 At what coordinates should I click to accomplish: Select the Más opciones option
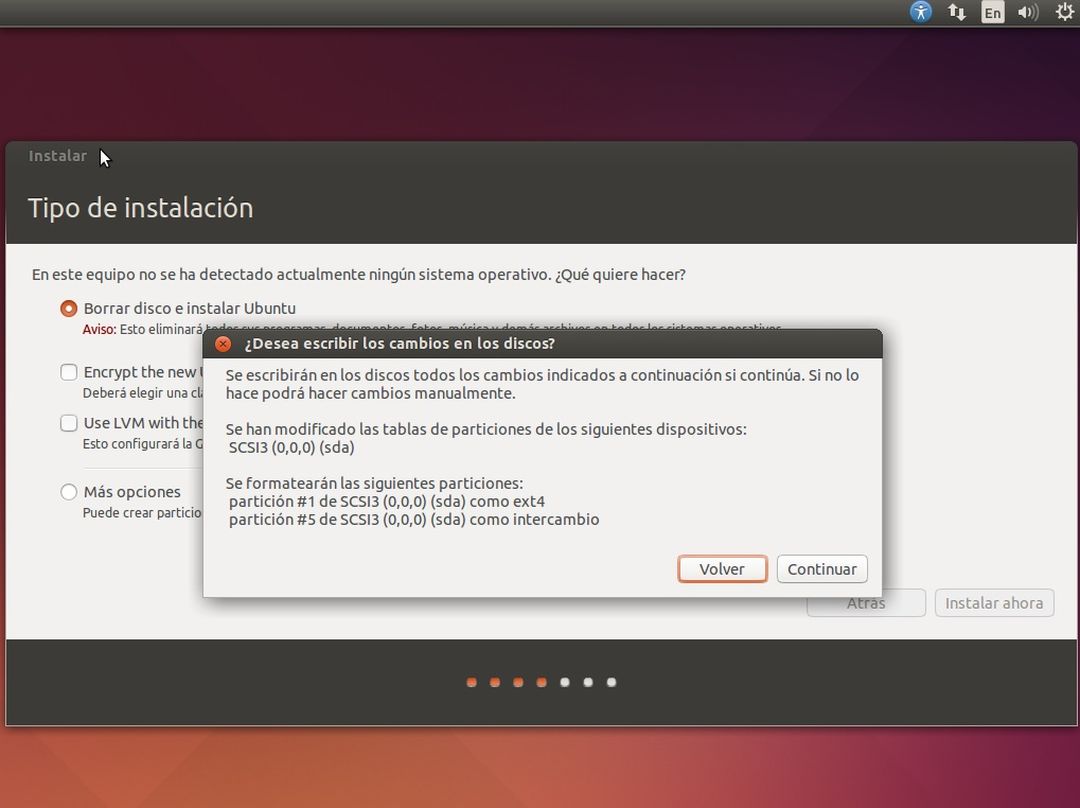point(68,492)
